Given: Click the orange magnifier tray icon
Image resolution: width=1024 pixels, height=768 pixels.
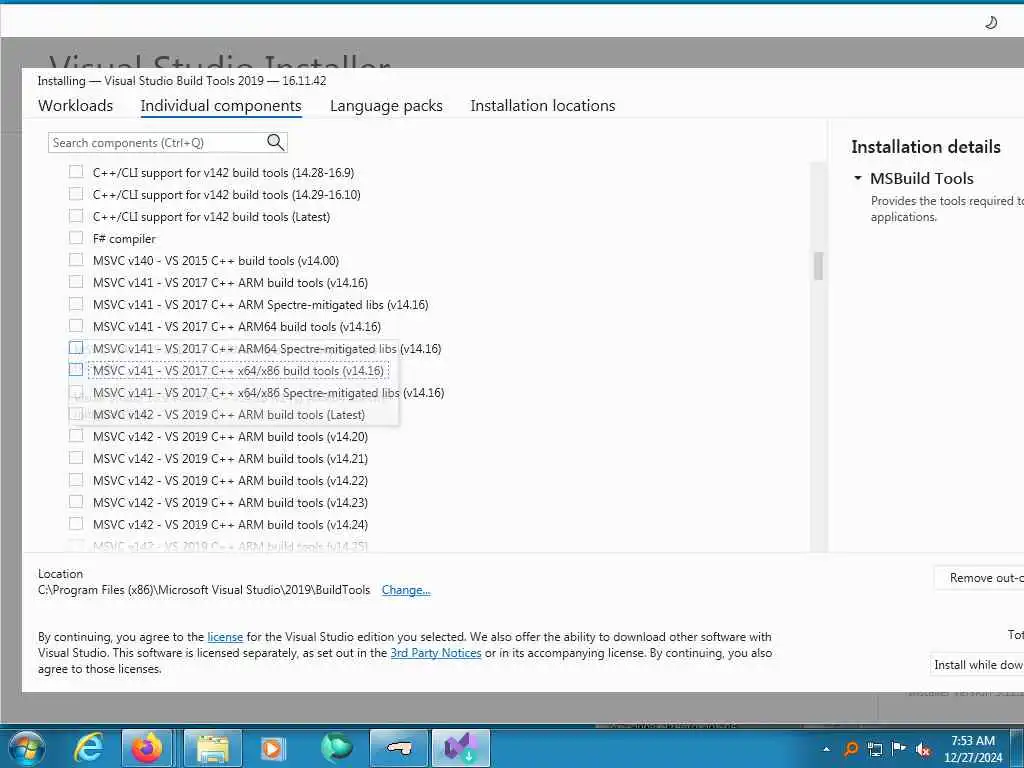Looking at the screenshot, I should (851, 748).
